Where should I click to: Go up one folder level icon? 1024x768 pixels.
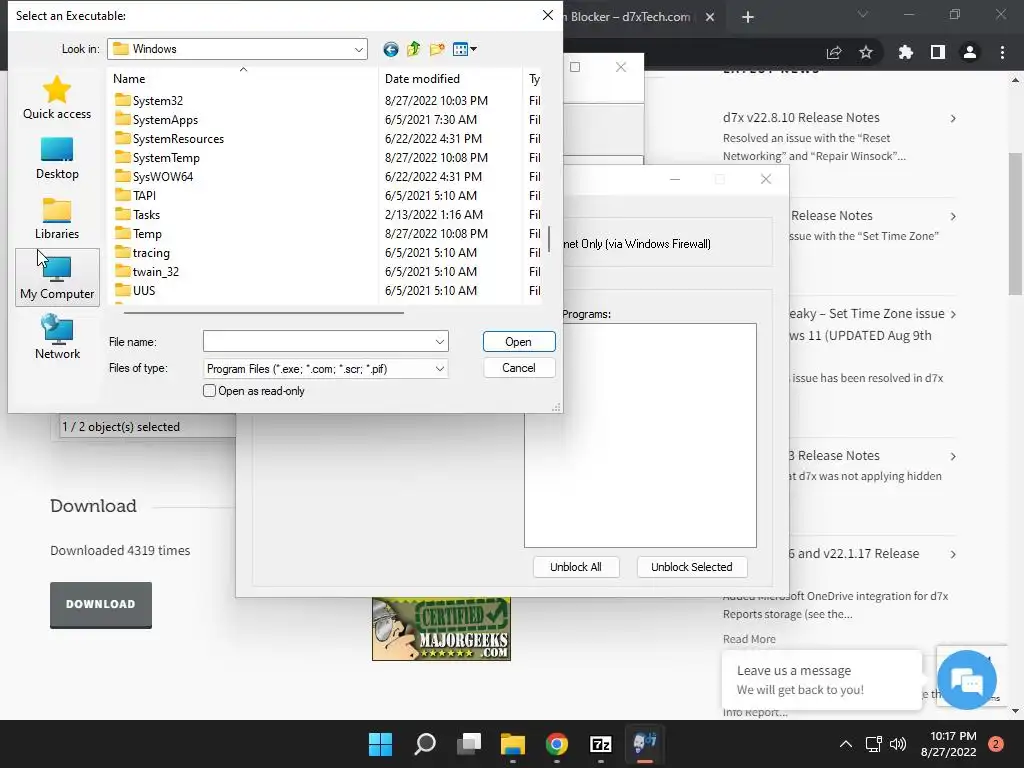[x=413, y=49]
